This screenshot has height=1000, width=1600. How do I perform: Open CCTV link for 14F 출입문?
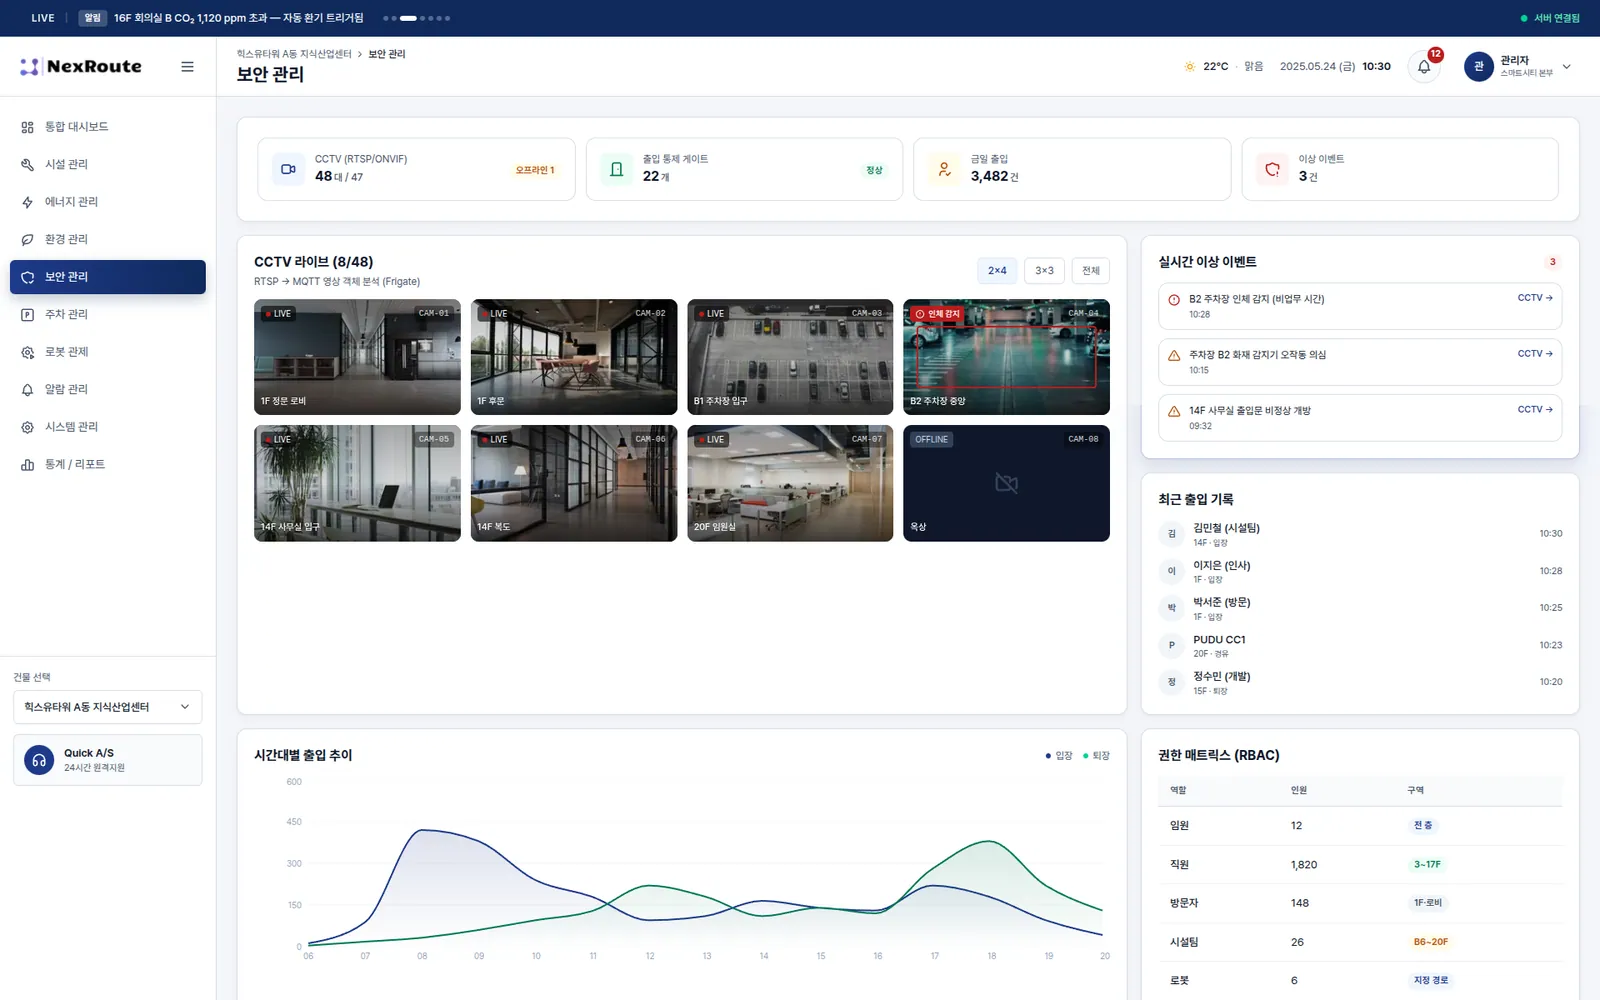pyautogui.click(x=1535, y=410)
